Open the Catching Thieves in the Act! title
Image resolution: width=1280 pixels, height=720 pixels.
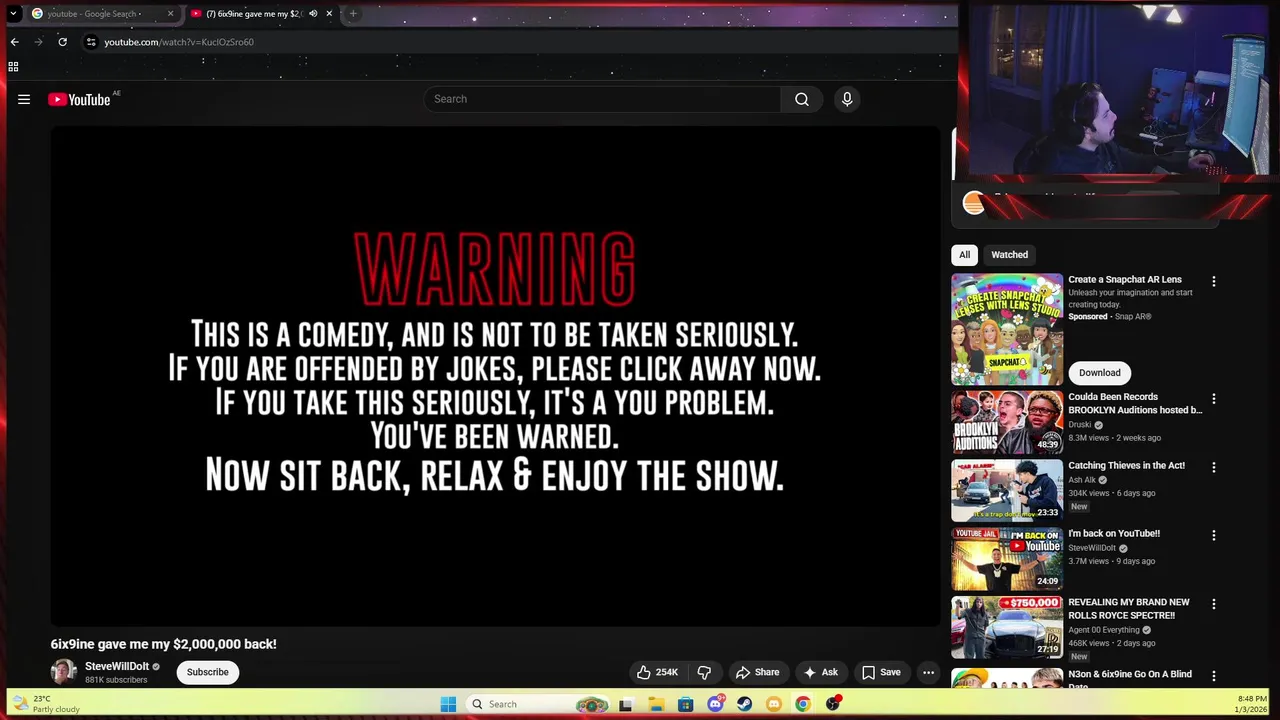1127,466
